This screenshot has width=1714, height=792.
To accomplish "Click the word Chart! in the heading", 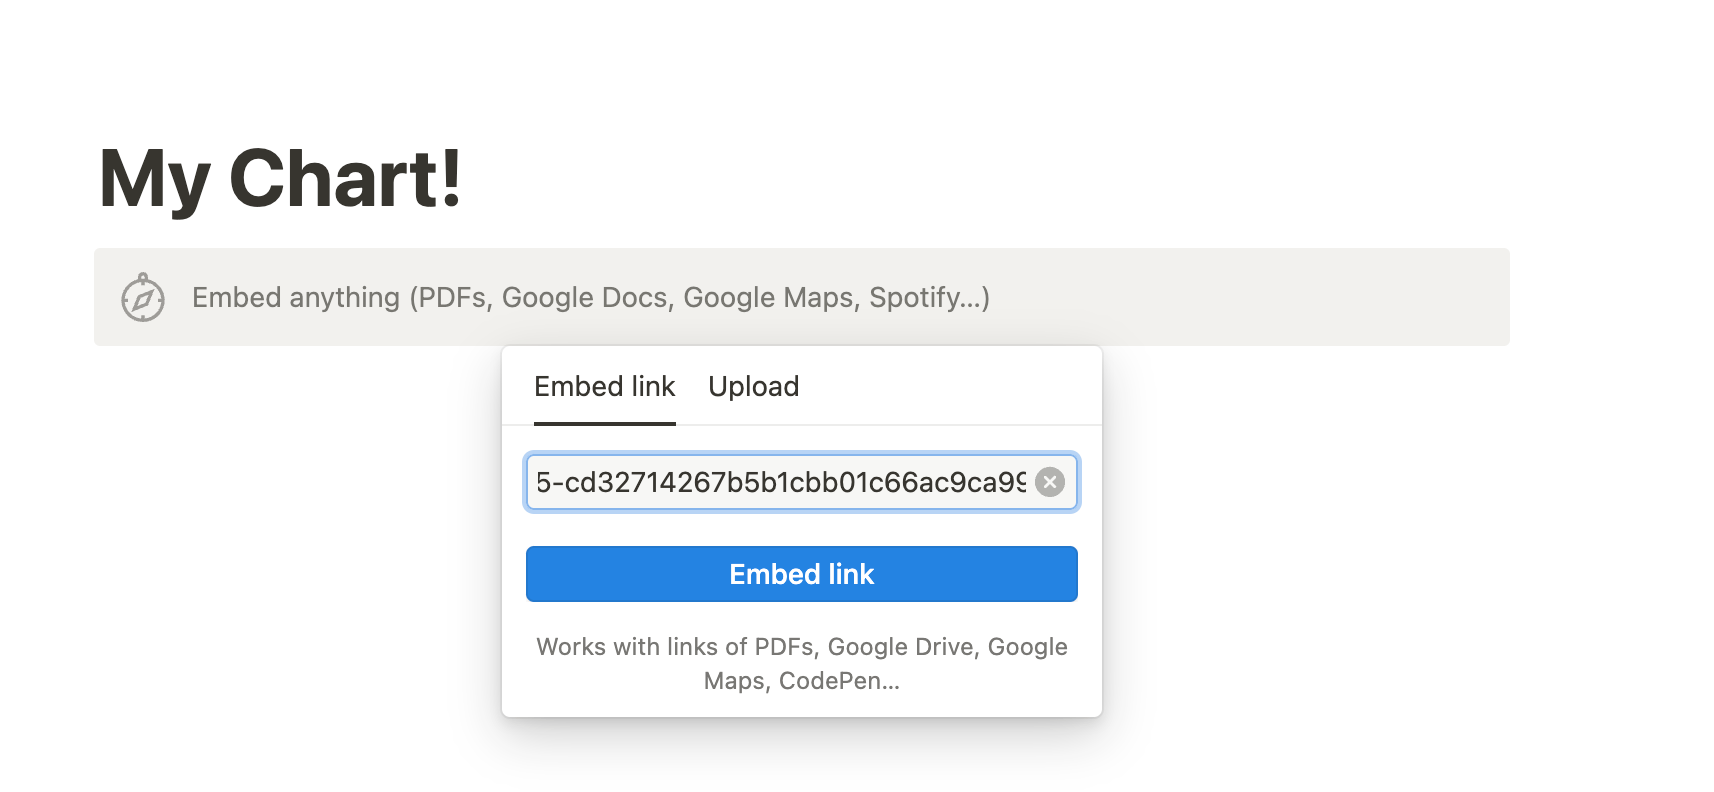I will pos(346,179).
